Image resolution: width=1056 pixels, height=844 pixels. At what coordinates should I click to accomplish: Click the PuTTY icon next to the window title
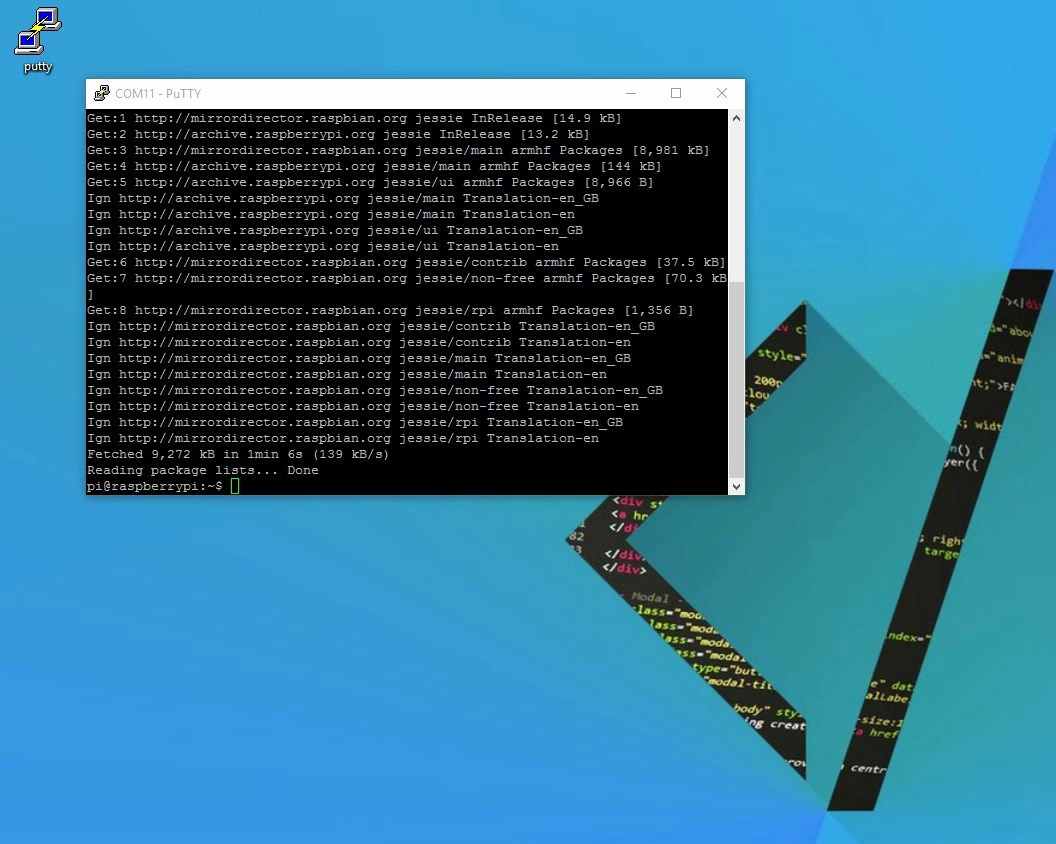tap(101, 93)
